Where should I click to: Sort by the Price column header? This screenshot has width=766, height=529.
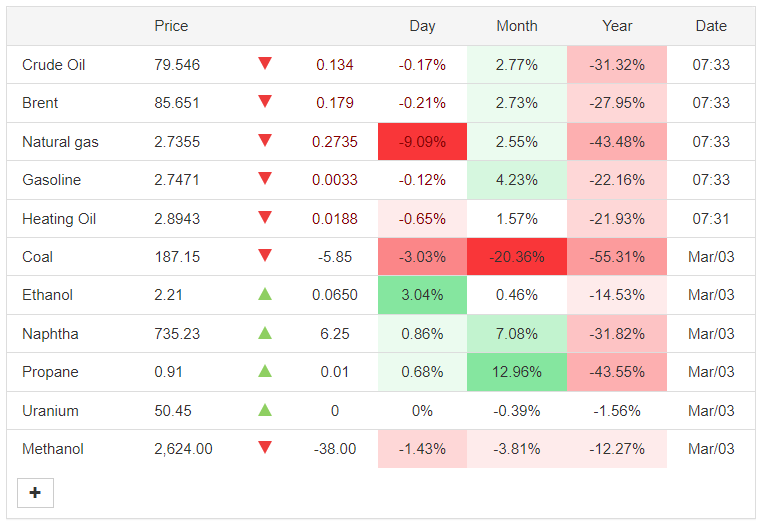pyautogui.click(x=171, y=26)
